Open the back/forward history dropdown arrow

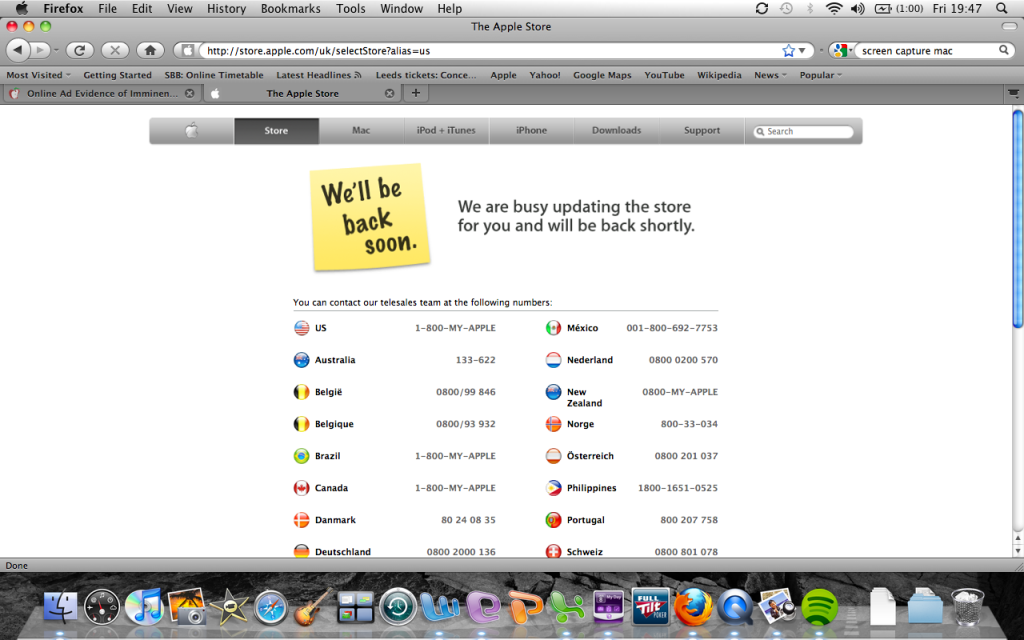[56, 50]
